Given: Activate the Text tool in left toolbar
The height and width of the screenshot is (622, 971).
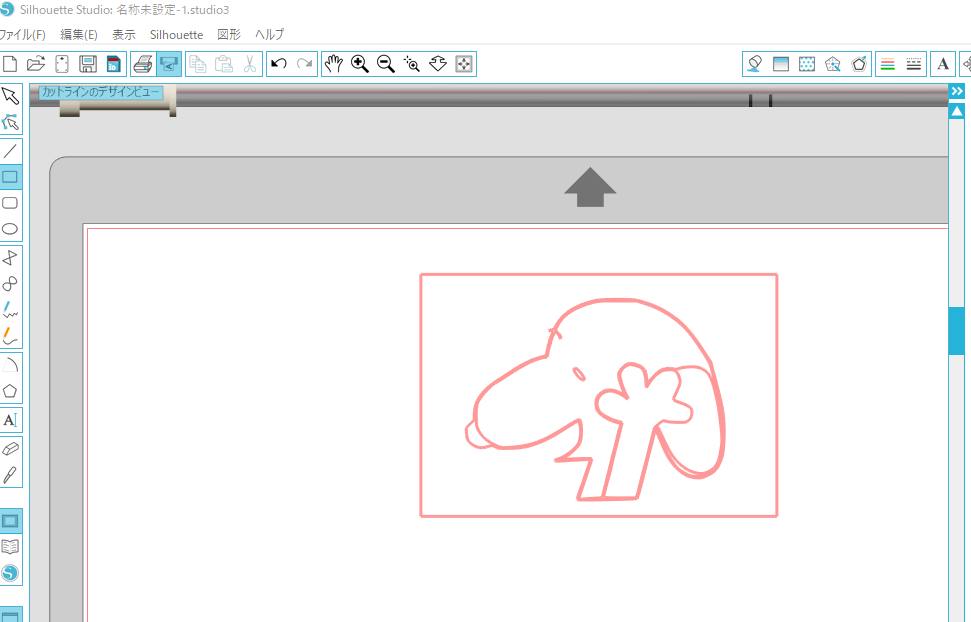Looking at the screenshot, I should 11,420.
